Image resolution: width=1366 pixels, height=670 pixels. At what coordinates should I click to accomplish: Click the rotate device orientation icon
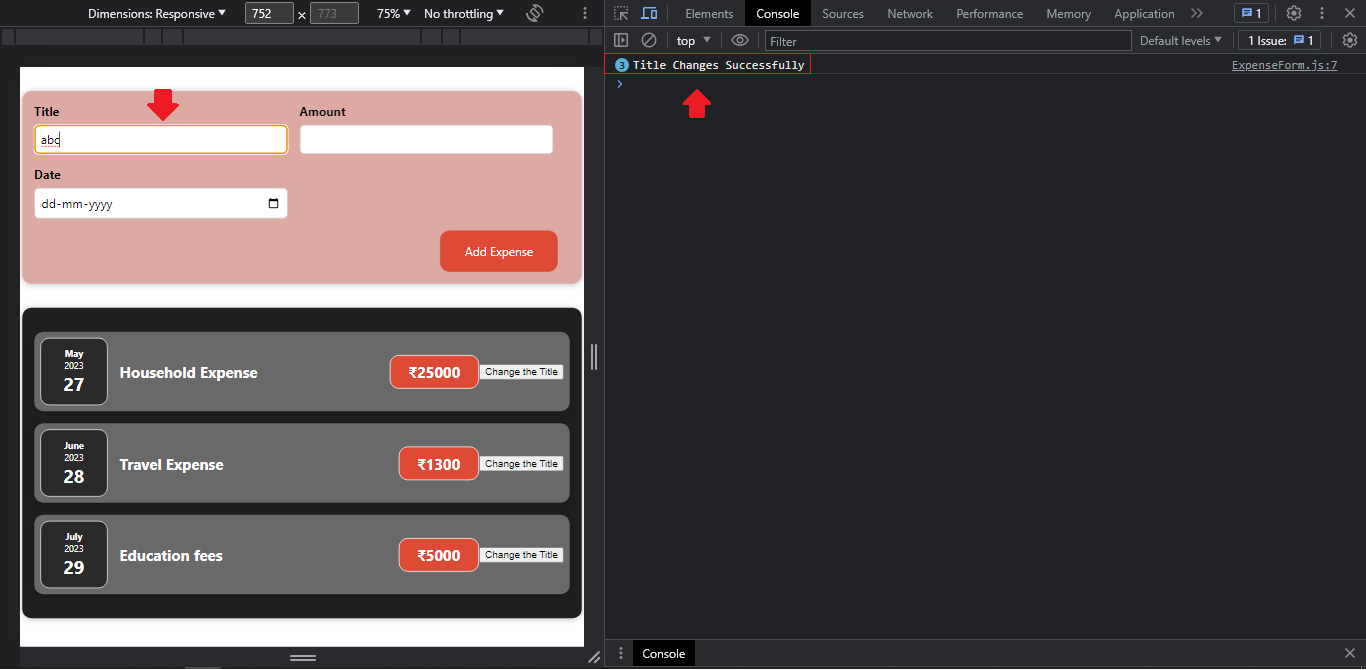(x=535, y=13)
